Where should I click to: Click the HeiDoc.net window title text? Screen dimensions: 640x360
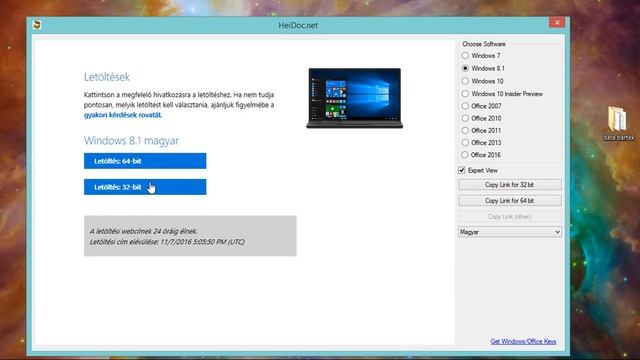click(x=298, y=25)
